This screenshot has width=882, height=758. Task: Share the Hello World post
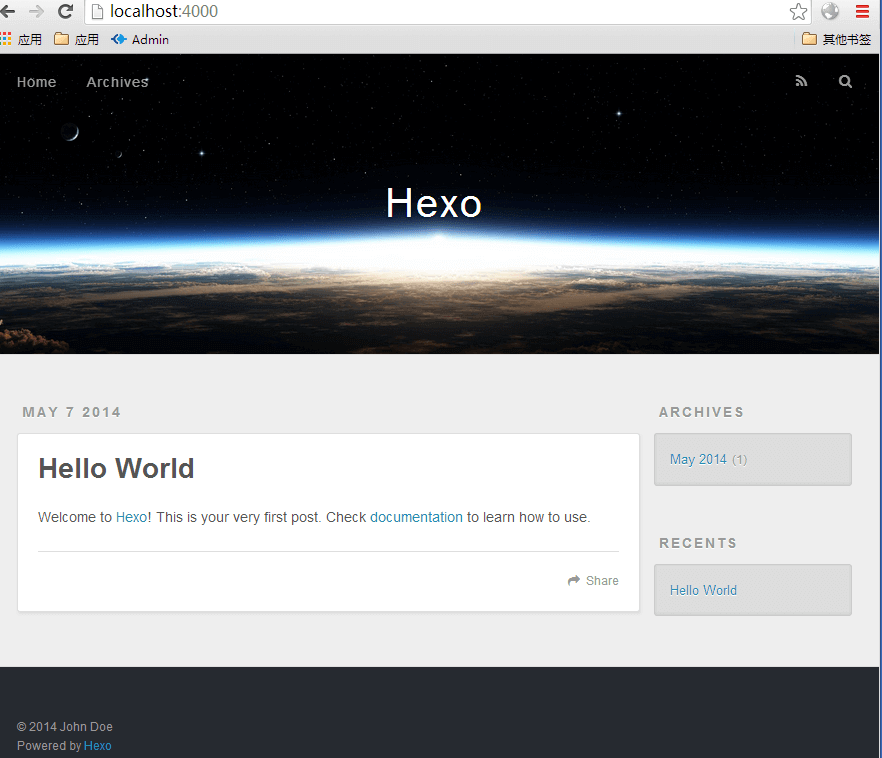pyautogui.click(x=593, y=581)
